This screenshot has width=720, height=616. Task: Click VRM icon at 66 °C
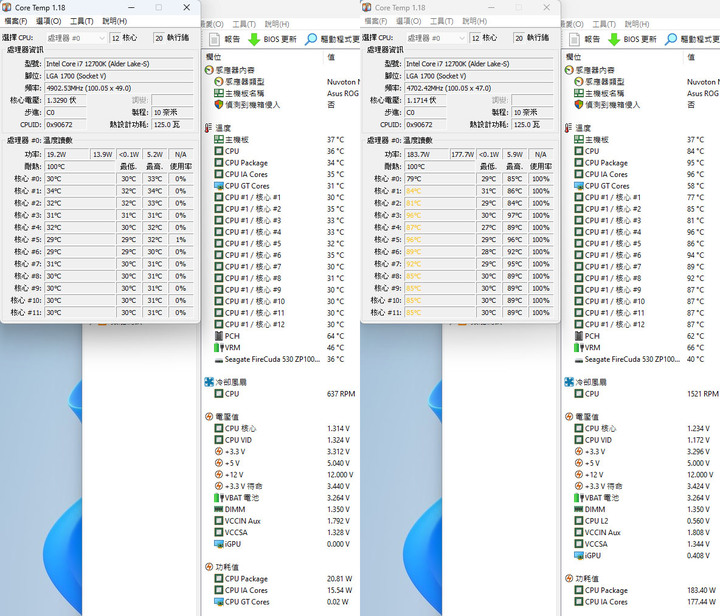579,347
